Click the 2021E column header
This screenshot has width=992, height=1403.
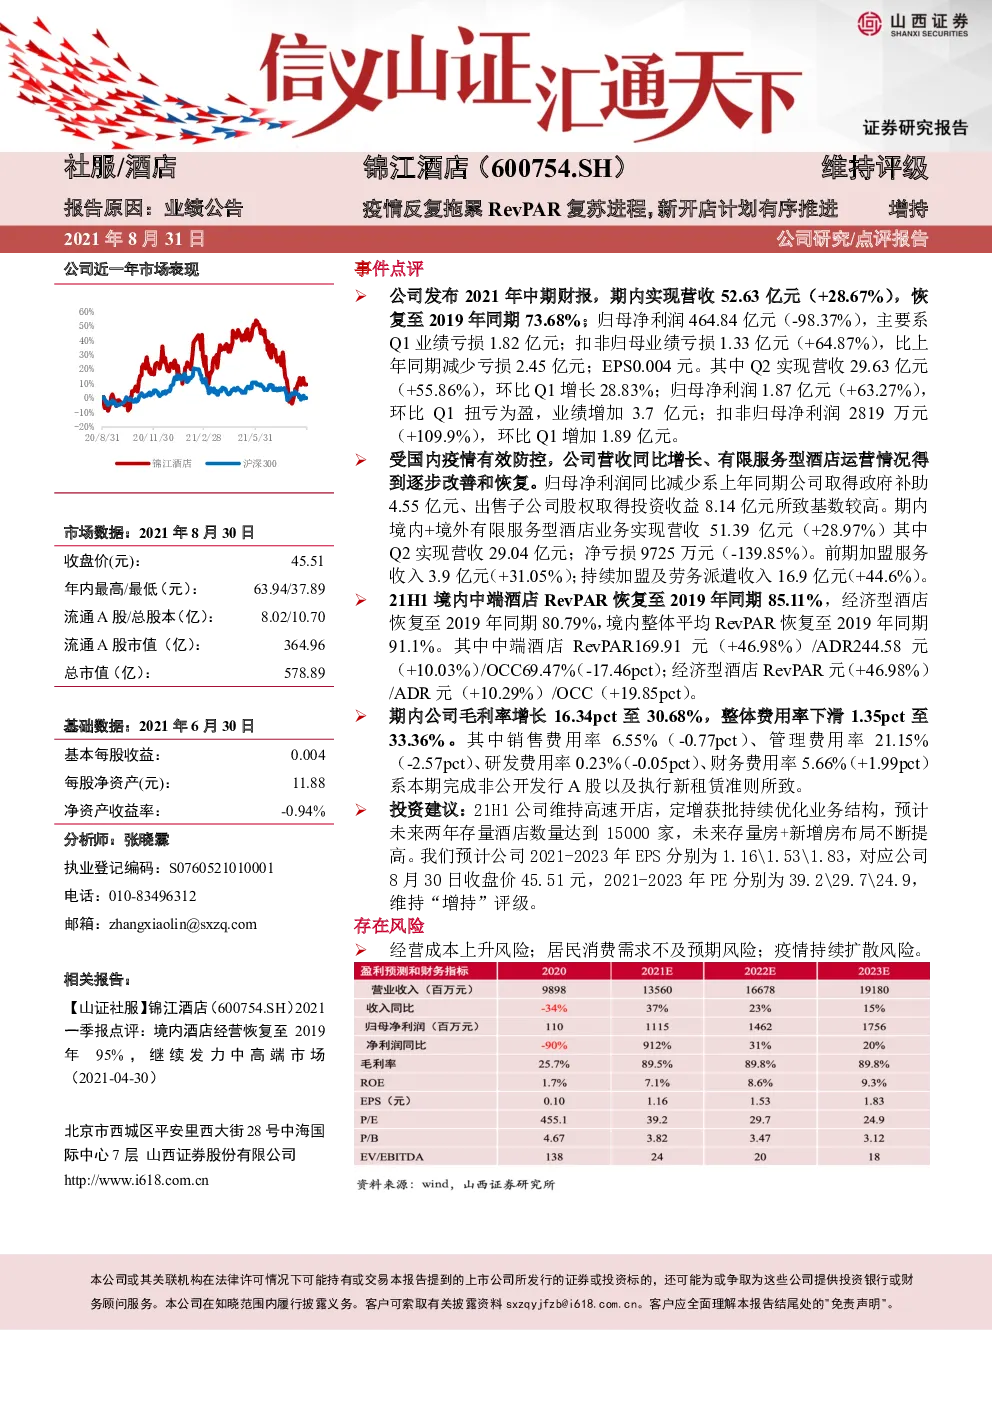click(x=657, y=971)
